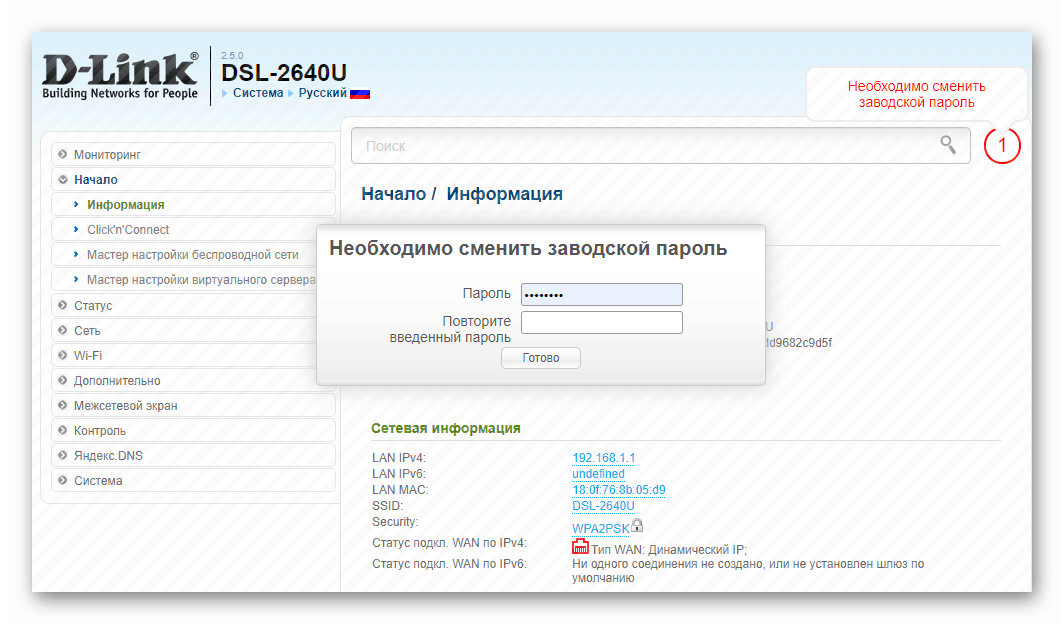Image resolution: width=1064 pixels, height=624 pixels.
Task: Click the Статус подкл. WAN по IPv6 label
Action: coord(449,564)
